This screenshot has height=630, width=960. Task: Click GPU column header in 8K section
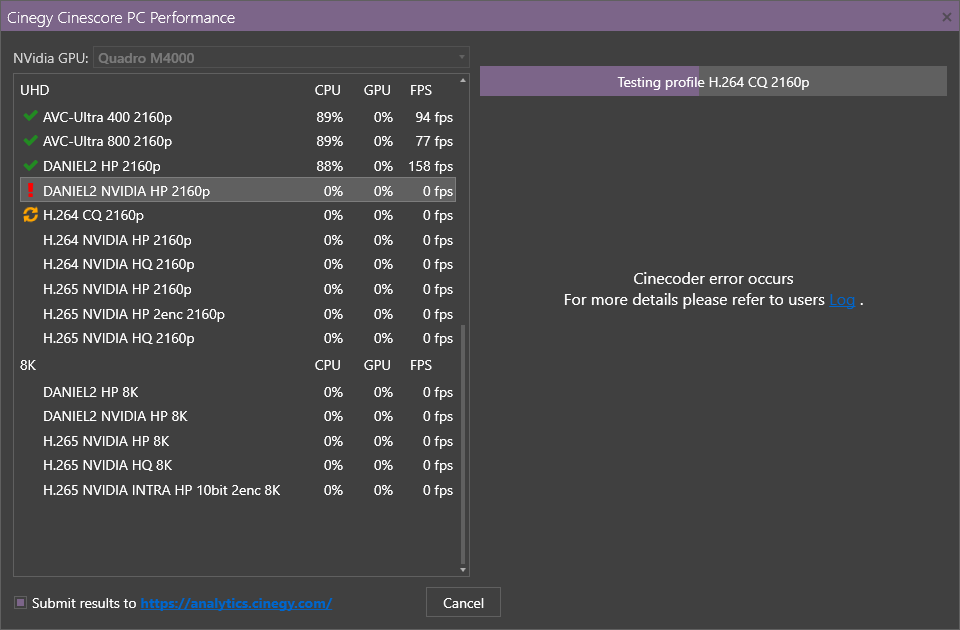click(377, 365)
